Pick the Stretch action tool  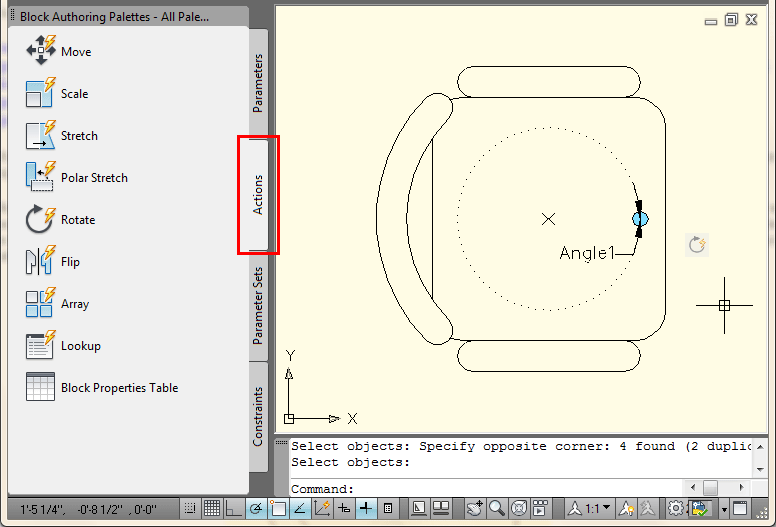[x=61, y=135]
